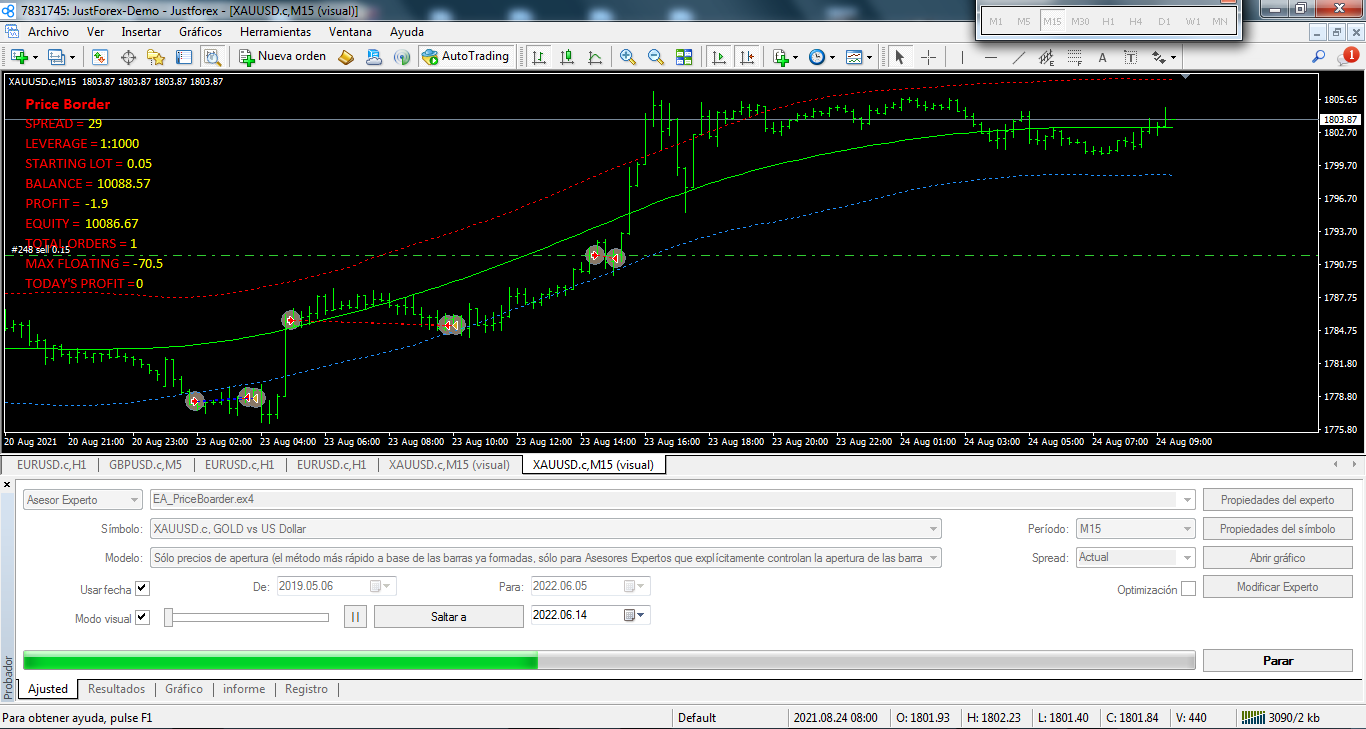This screenshot has width=1366, height=729.
Task: Select the Equidistant Channel tool
Action: click(1046, 57)
